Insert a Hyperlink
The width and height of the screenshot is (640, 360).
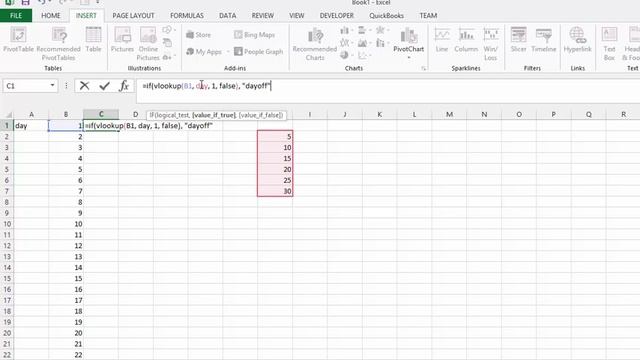coord(578,40)
